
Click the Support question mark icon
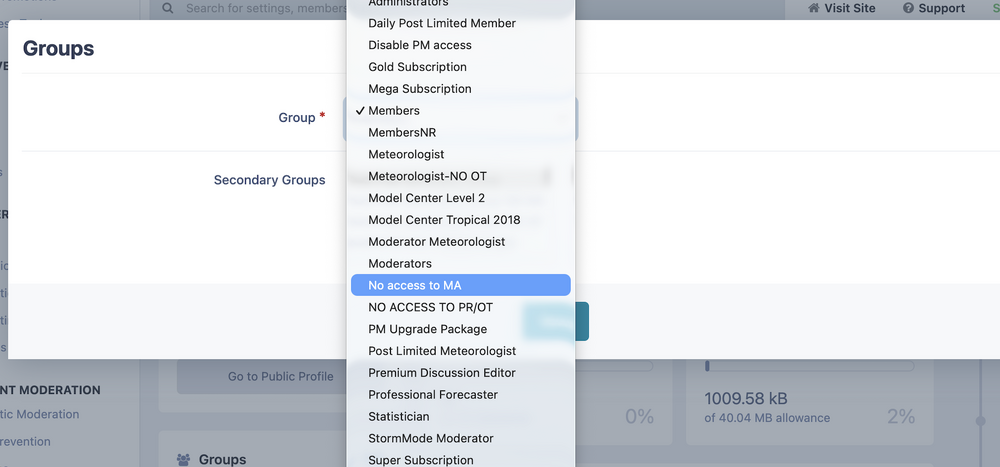908,8
